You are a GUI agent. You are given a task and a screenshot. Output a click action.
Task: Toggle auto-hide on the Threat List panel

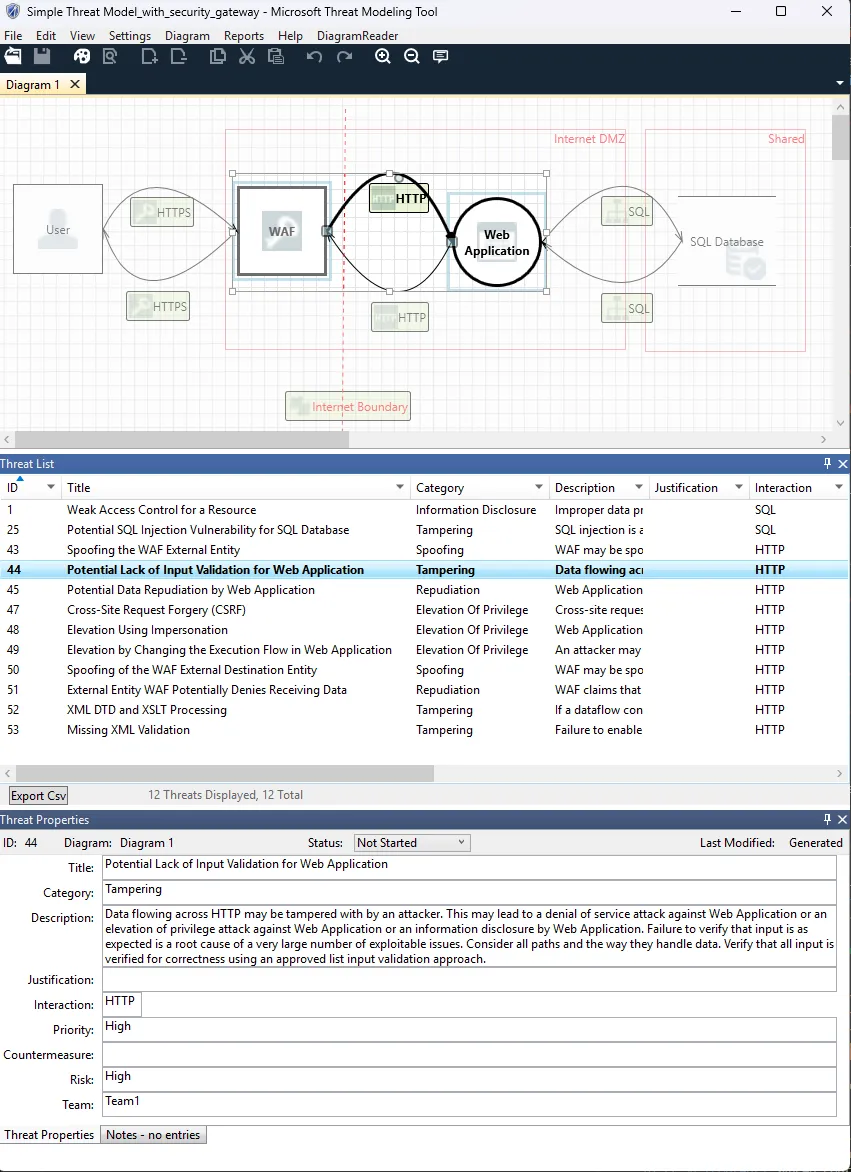pyautogui.click(x=826, y=463)
